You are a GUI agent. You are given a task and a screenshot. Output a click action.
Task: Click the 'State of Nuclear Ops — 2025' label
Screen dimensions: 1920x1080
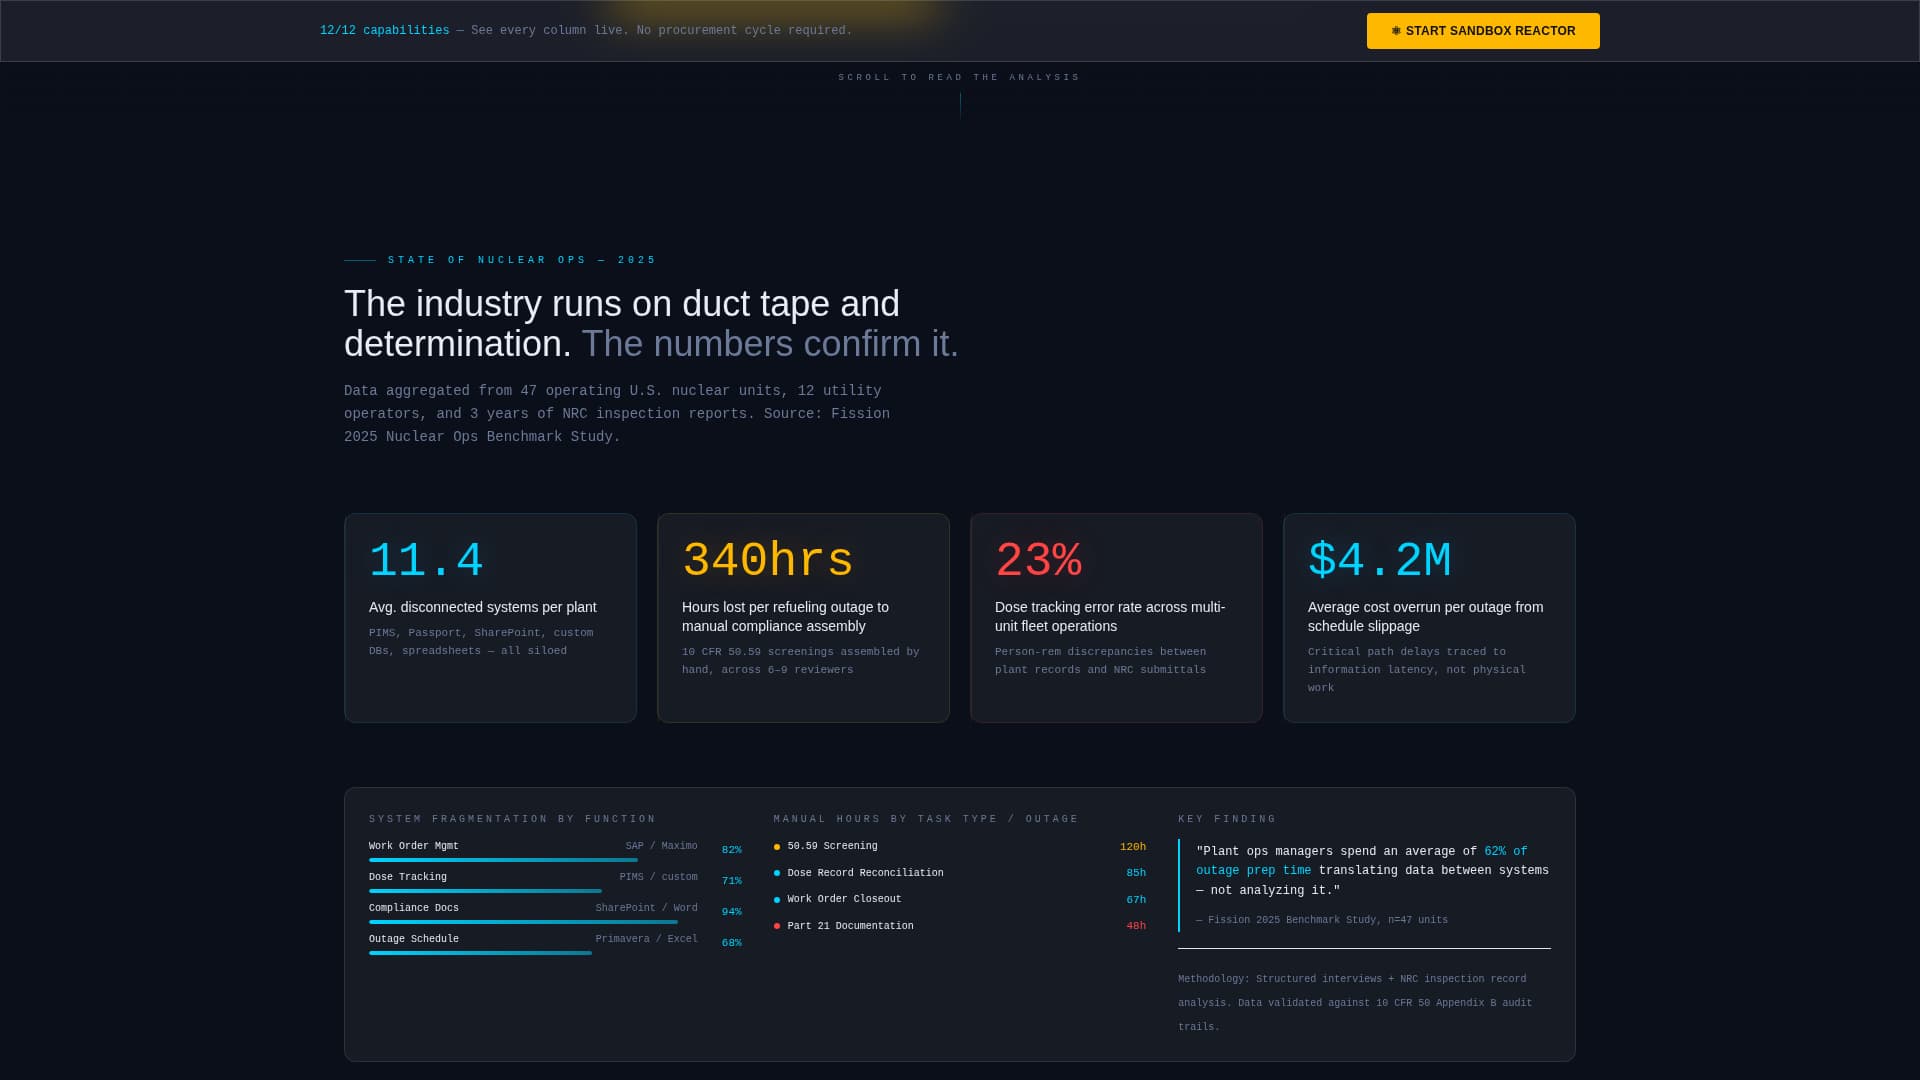522,260
